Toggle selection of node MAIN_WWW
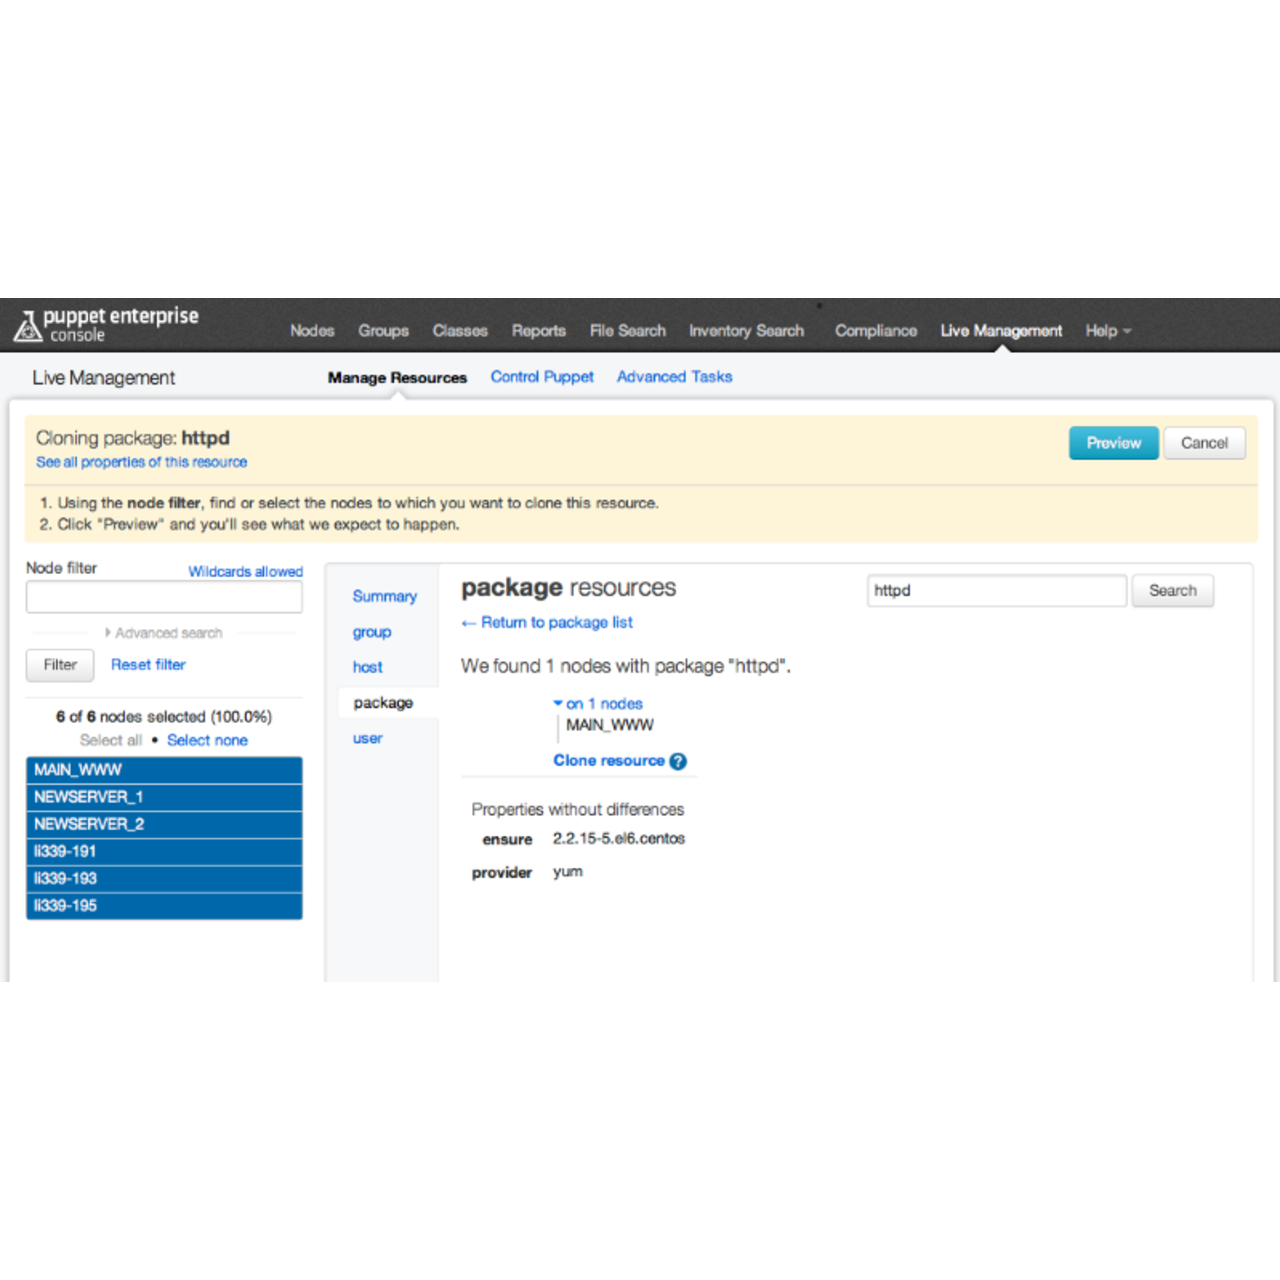The image size is (1280, 1280). pyautogui.click(x=164, y=770)
